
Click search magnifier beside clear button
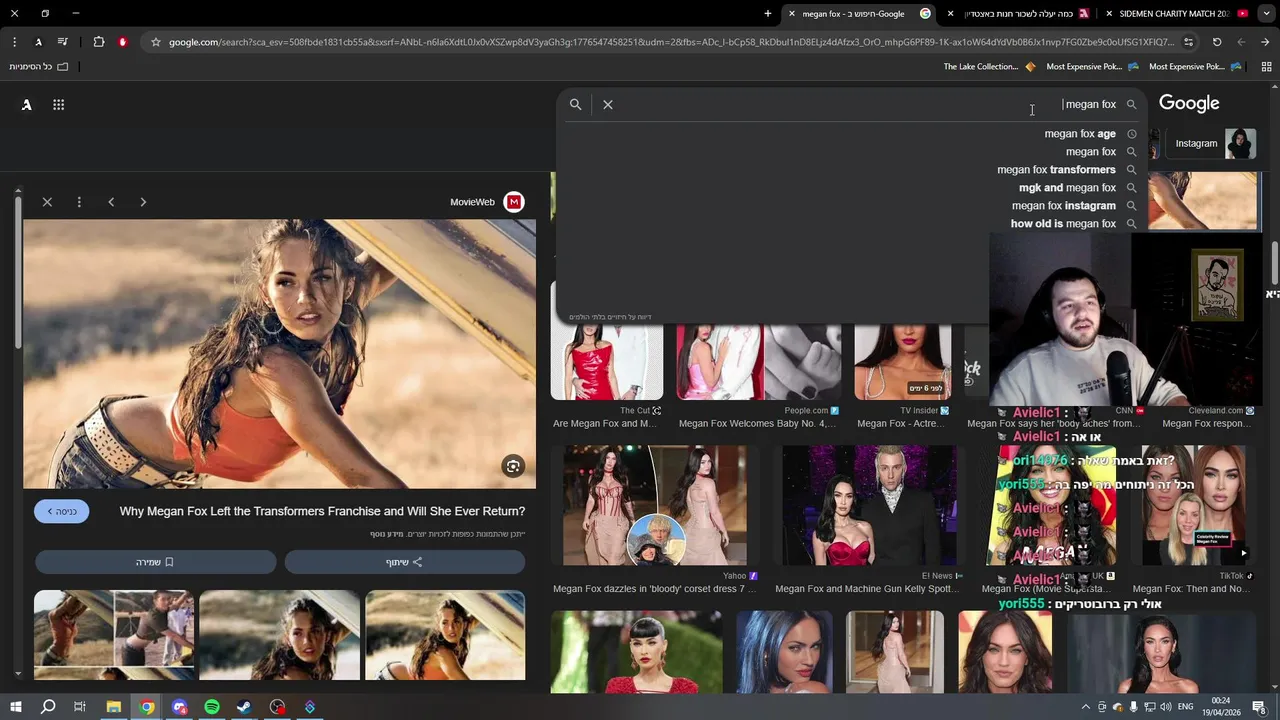pos(576,104)
